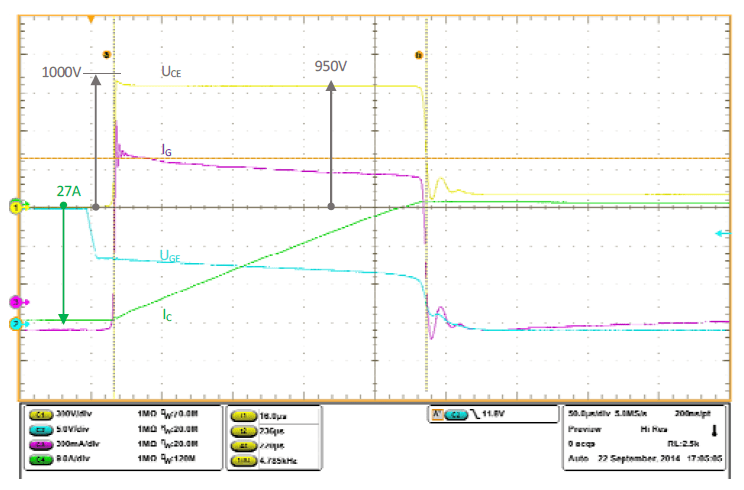Click the magenta C3 channel badge
The height and width of the screenshot is (490, 744).
(43, 445)
